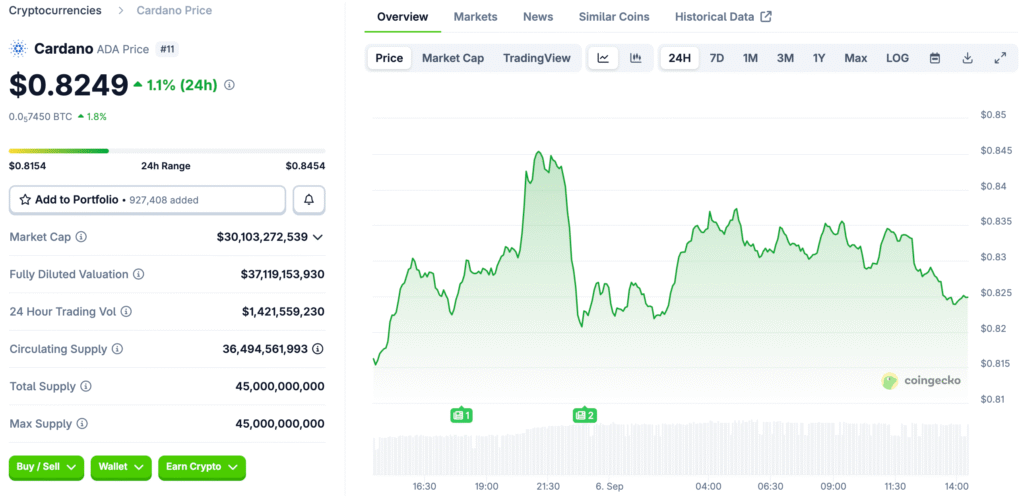Image resolution: width=1024 pixels, height=496 pixels.
Task: Click the 0.0₅7450 BTC value
Action: (40, 116)
